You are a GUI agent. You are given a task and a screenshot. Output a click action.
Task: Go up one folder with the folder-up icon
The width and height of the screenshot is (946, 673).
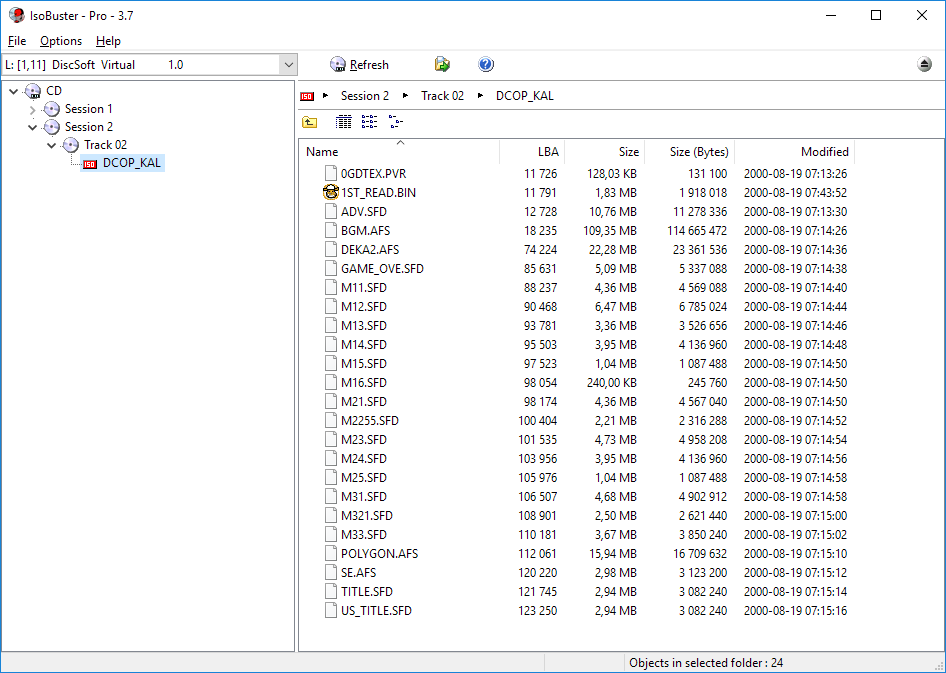coord(310,122)
